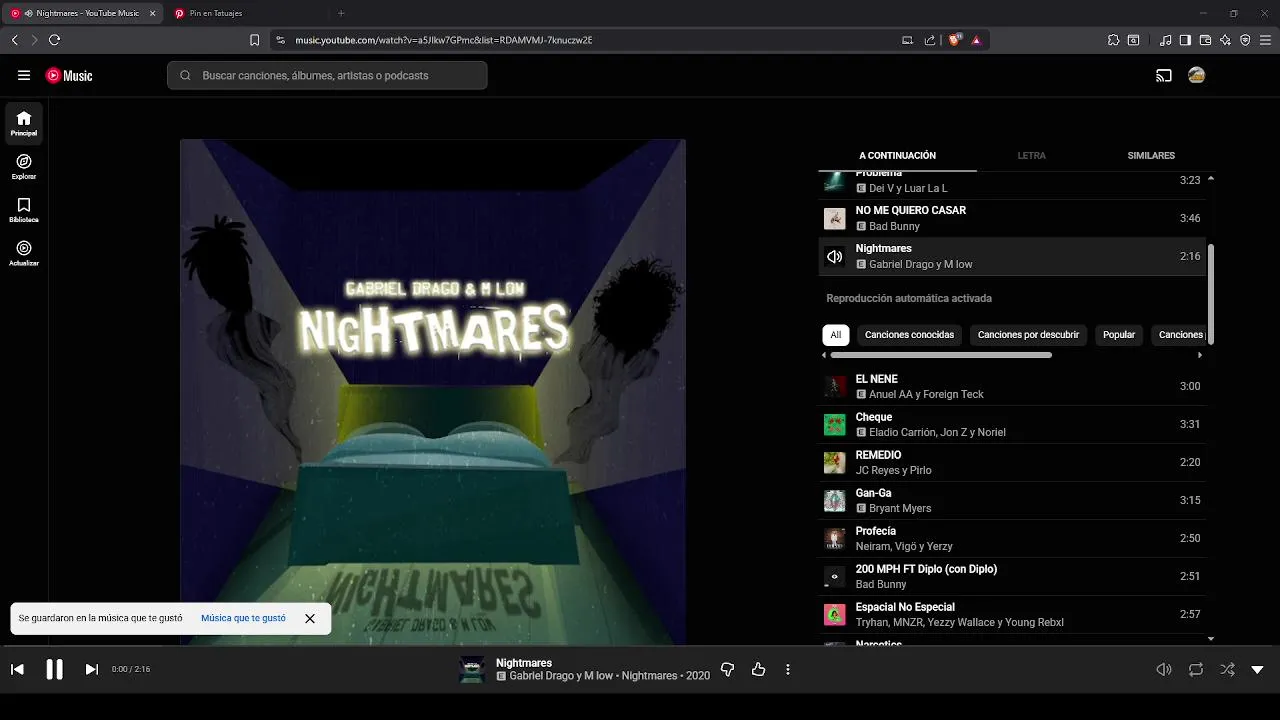
Task: Open the account avatar menu
Action: pyautogui.click(x=1196, y=75)
